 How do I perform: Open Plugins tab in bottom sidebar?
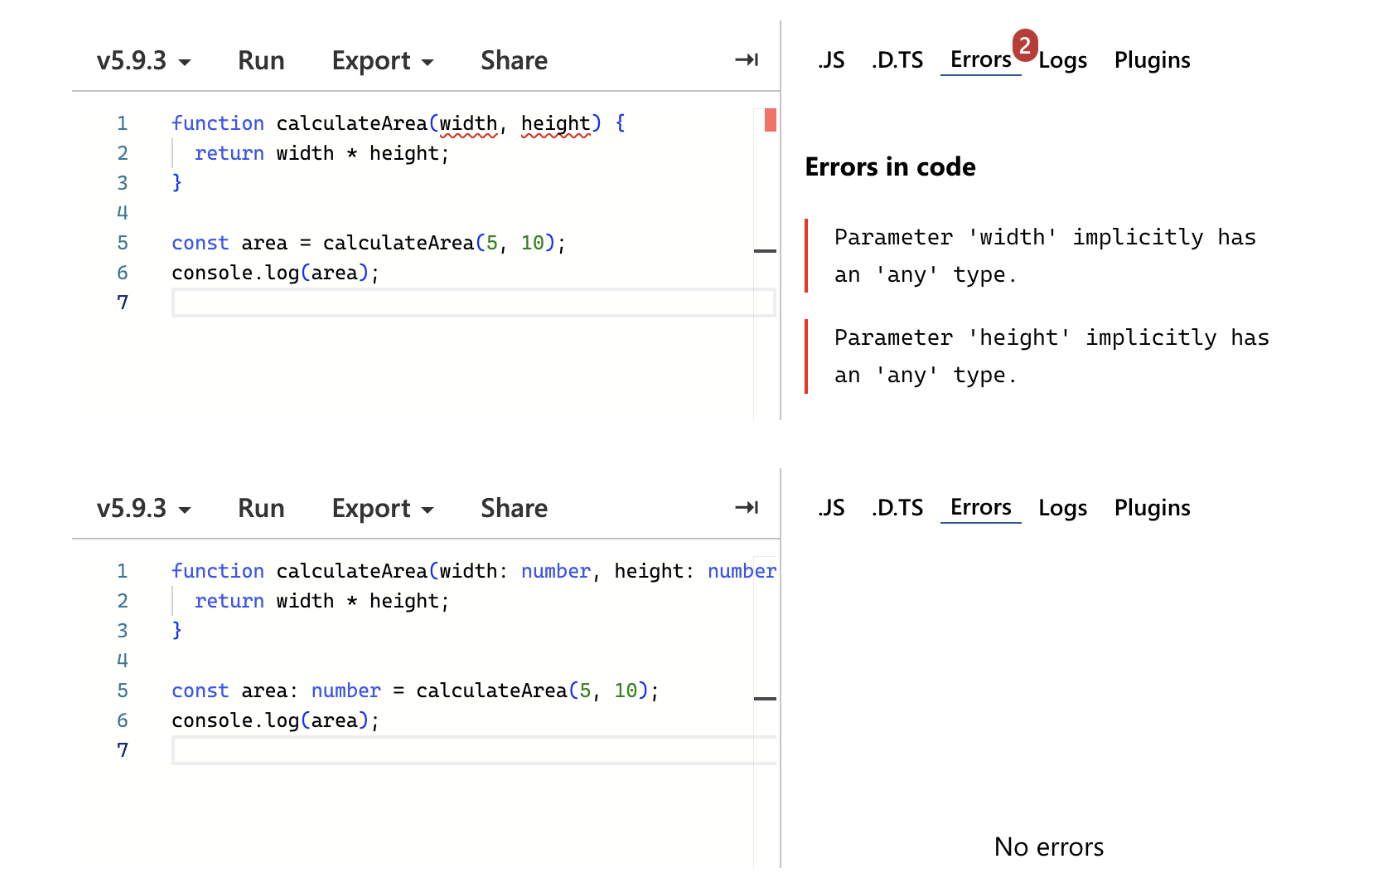(x=1152, y=509)
